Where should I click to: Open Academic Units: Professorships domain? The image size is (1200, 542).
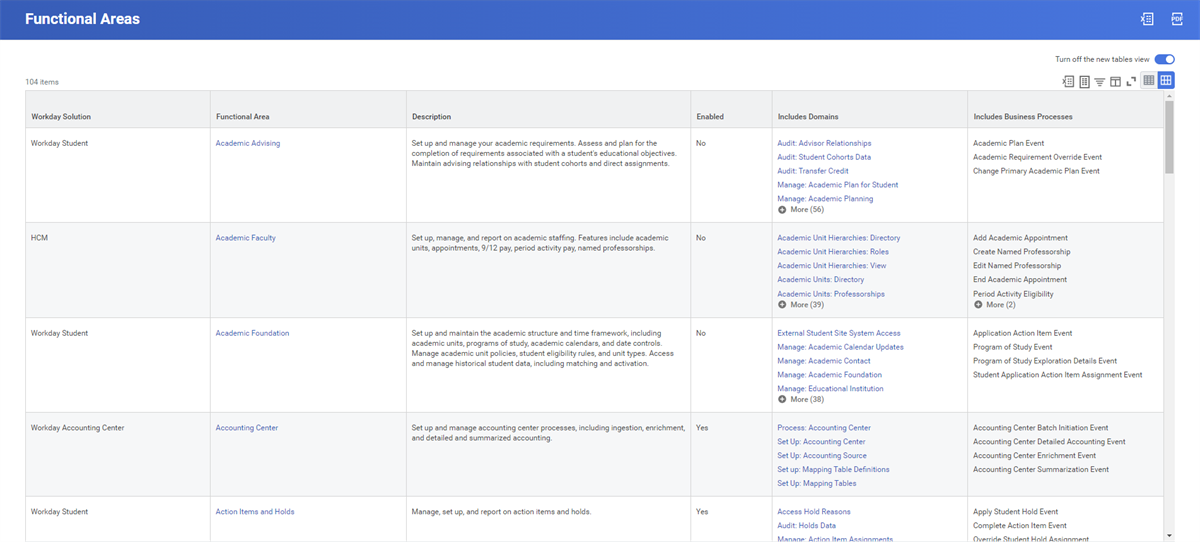pyautogui.click(x=831, y=294)
